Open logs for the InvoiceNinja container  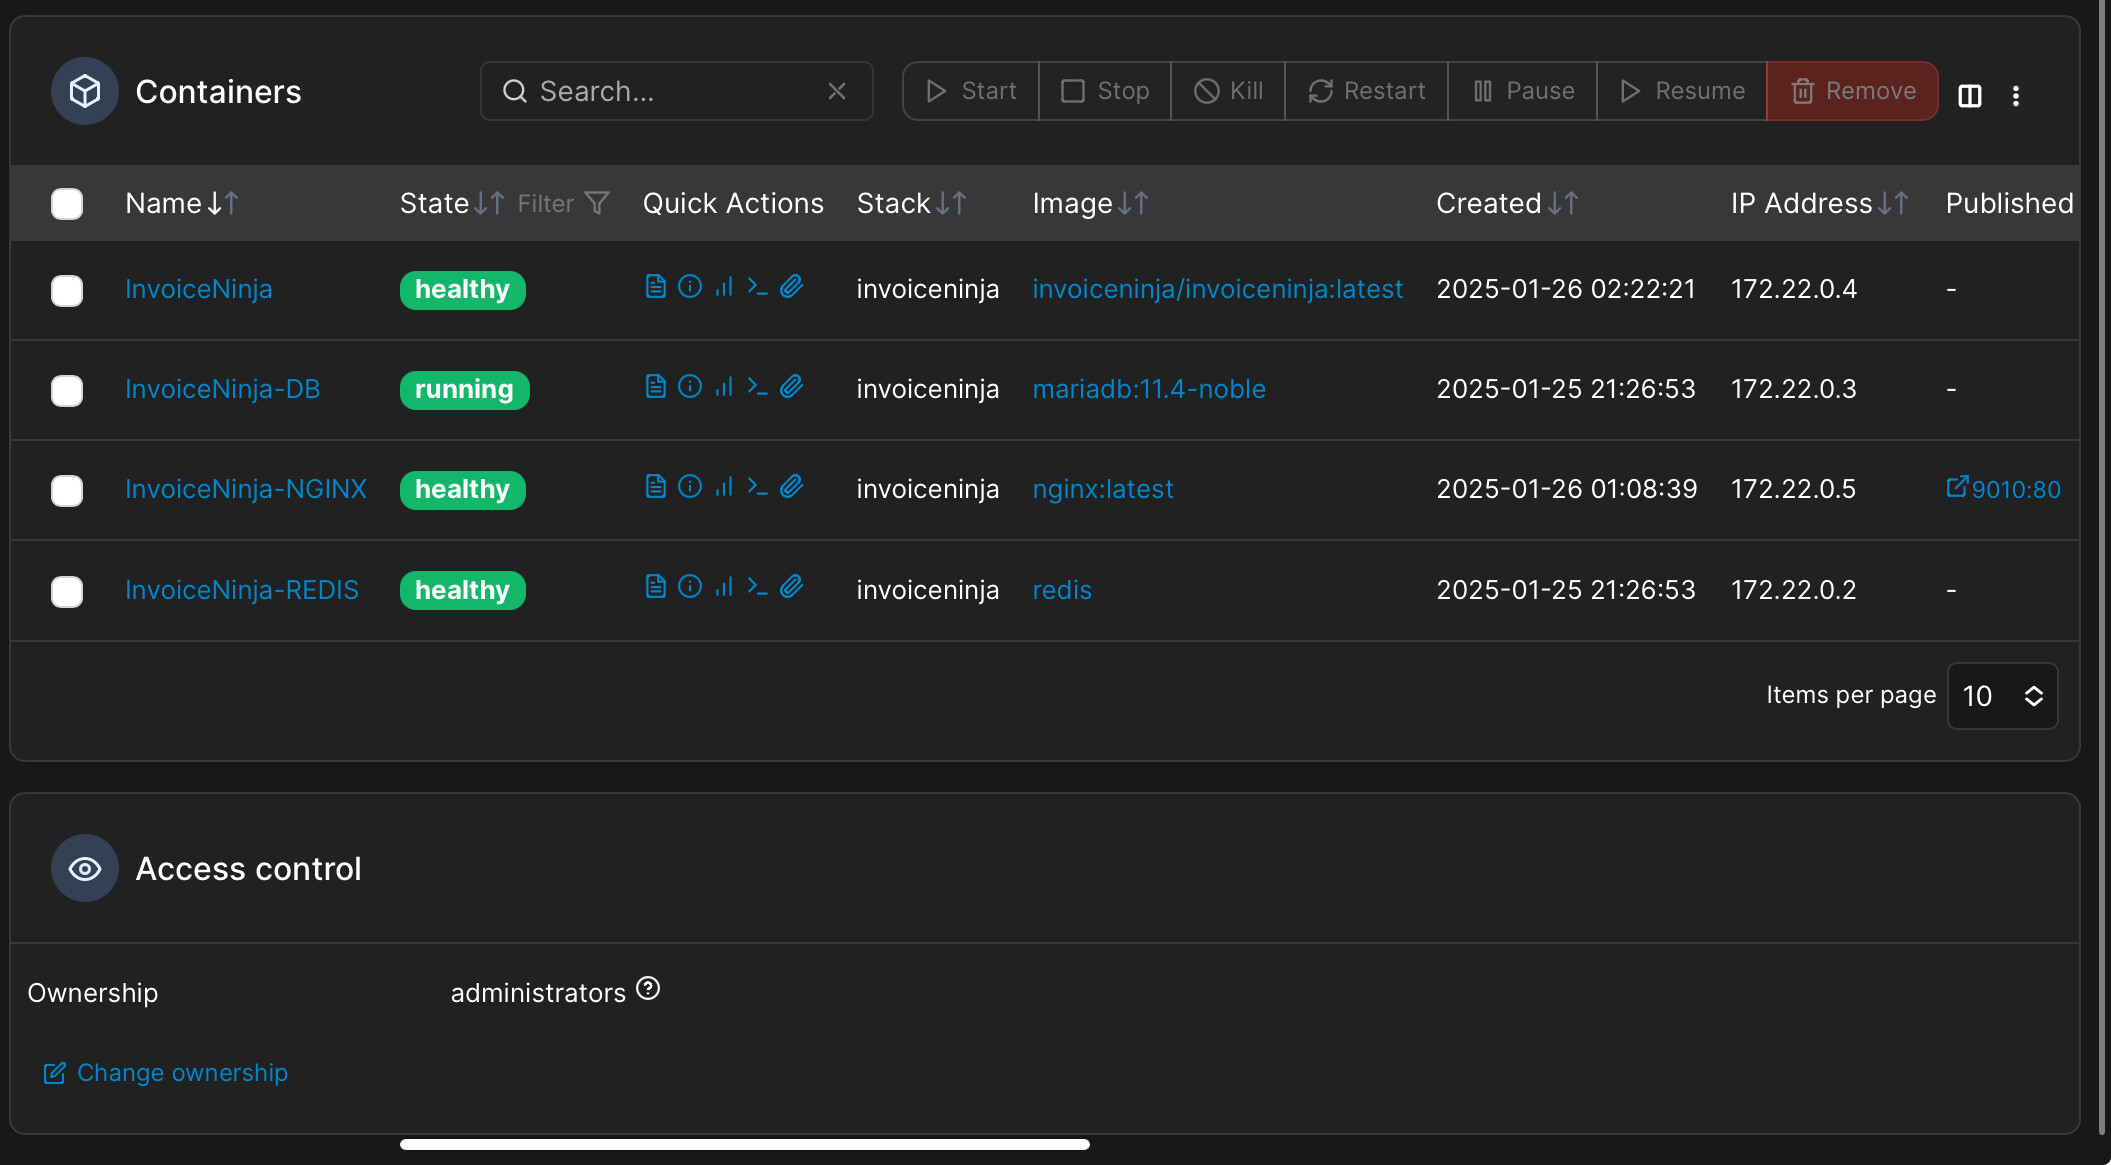click(655, 287)
